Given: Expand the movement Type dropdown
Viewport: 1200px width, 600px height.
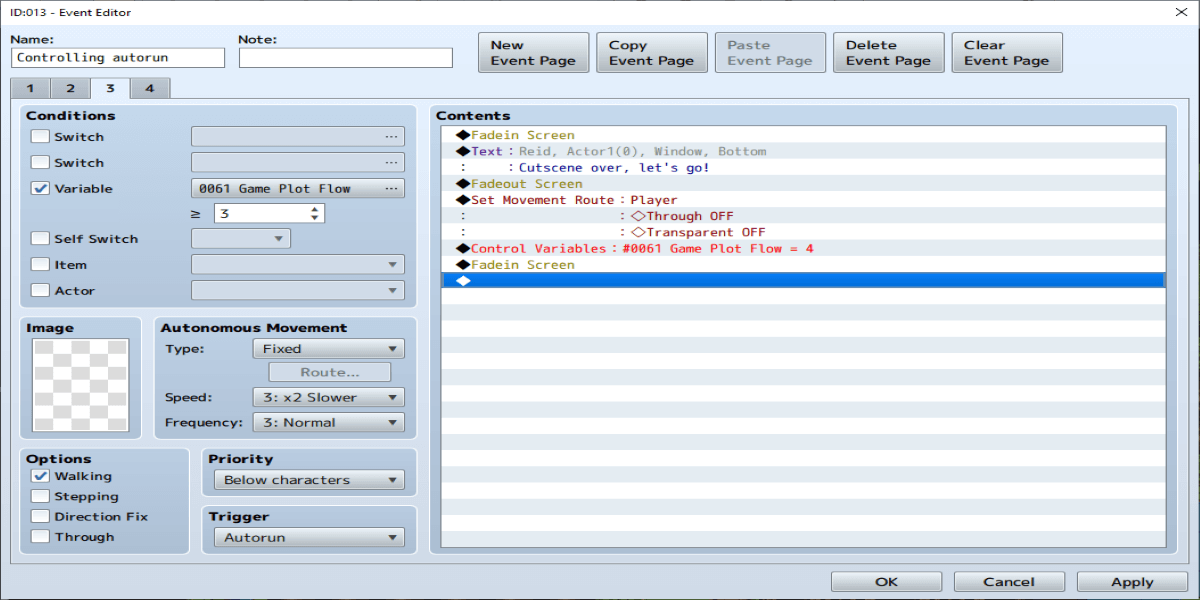Looking at the screenshot, I should [x=328, y=349].
